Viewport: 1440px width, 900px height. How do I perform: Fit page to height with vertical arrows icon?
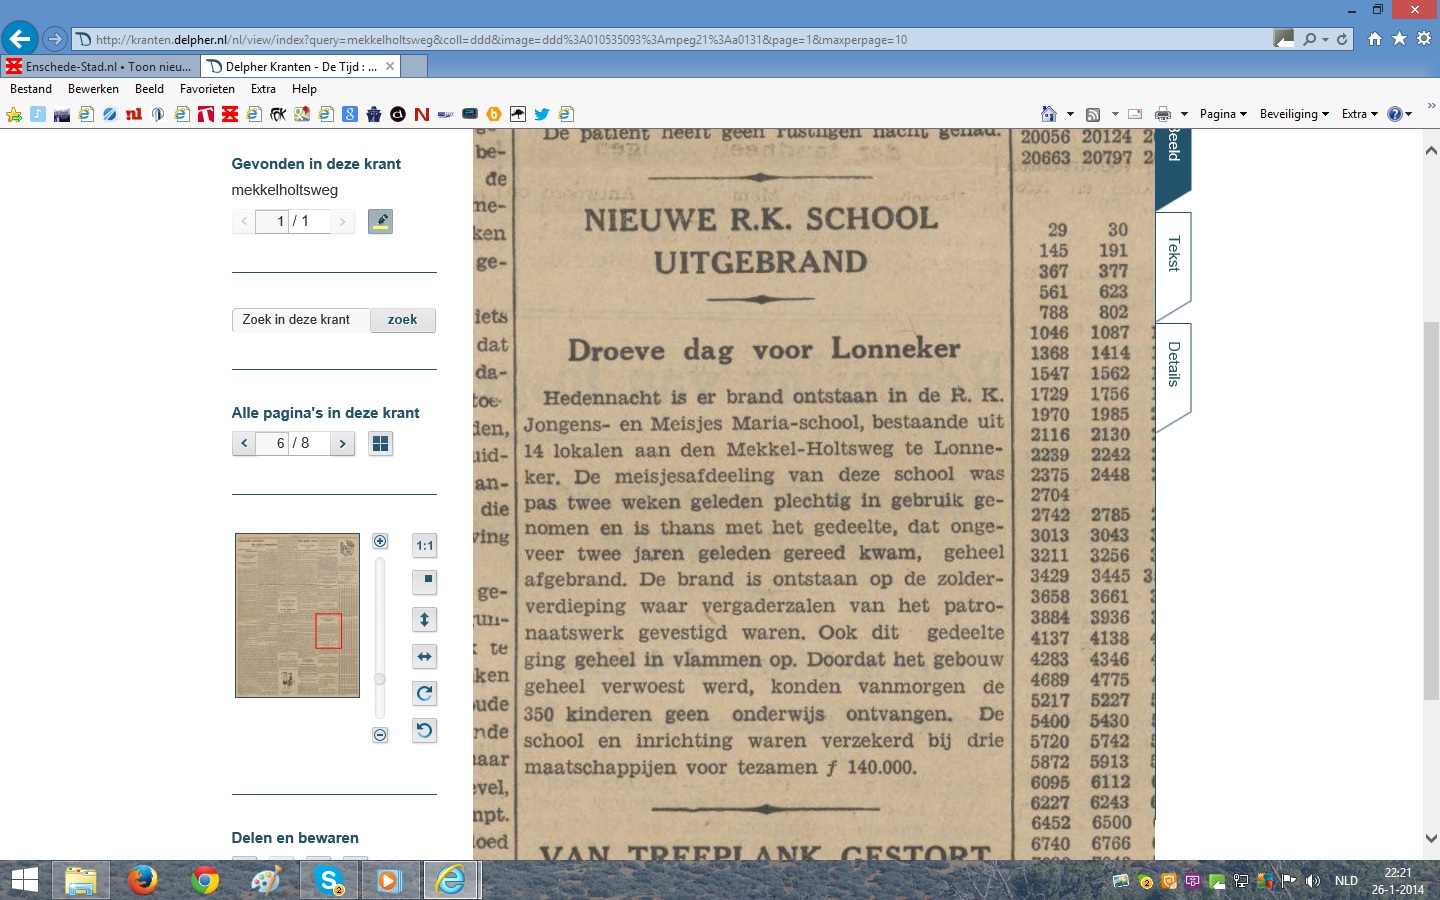tap(425, 620)
